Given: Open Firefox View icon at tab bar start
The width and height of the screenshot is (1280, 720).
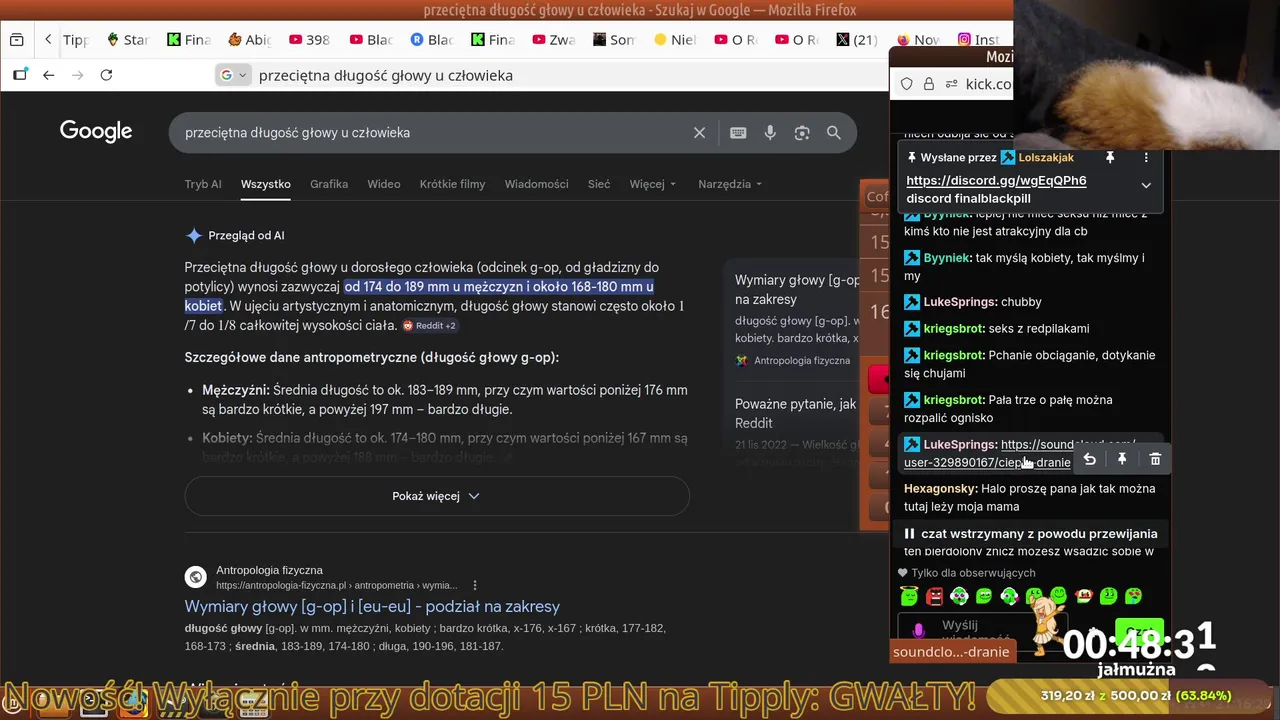Looking at the screenshot, I should (x=16, y=40).
